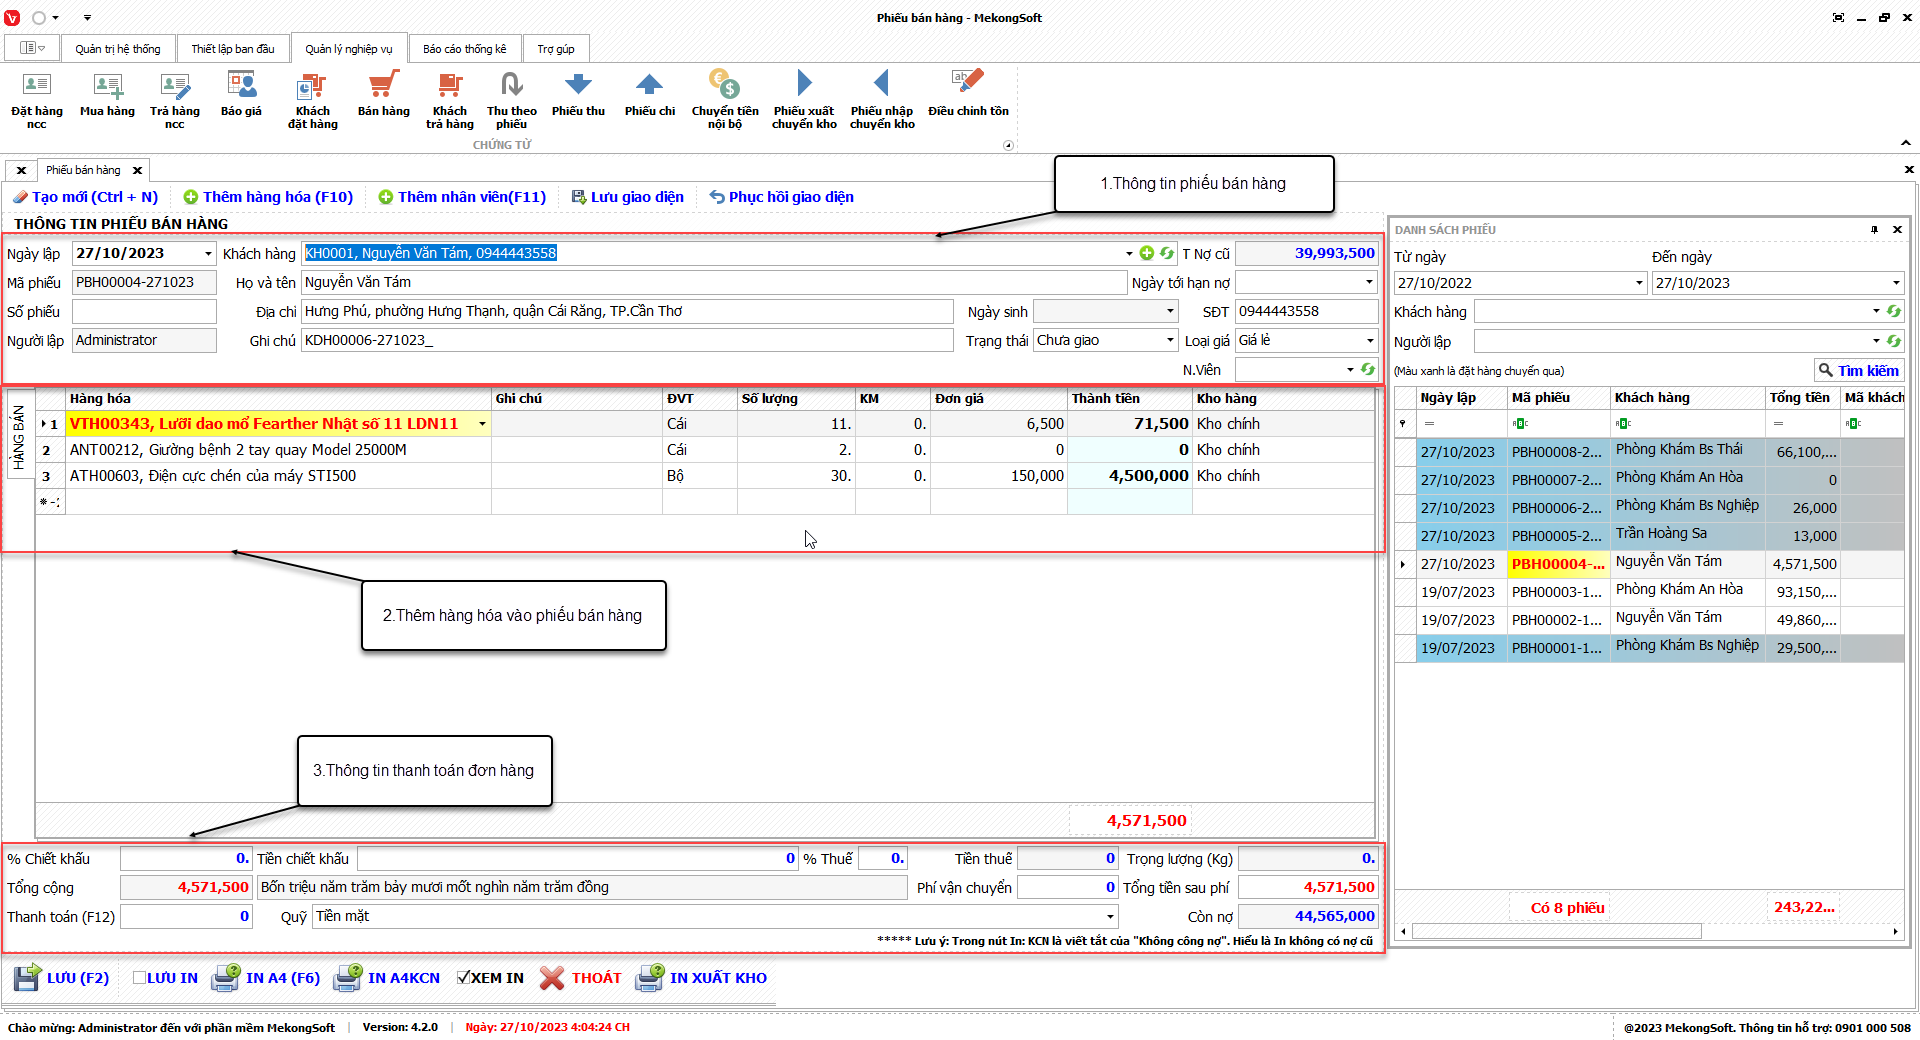
Task: Click the LƯU (F2) save button
Action: coord(62,978)
